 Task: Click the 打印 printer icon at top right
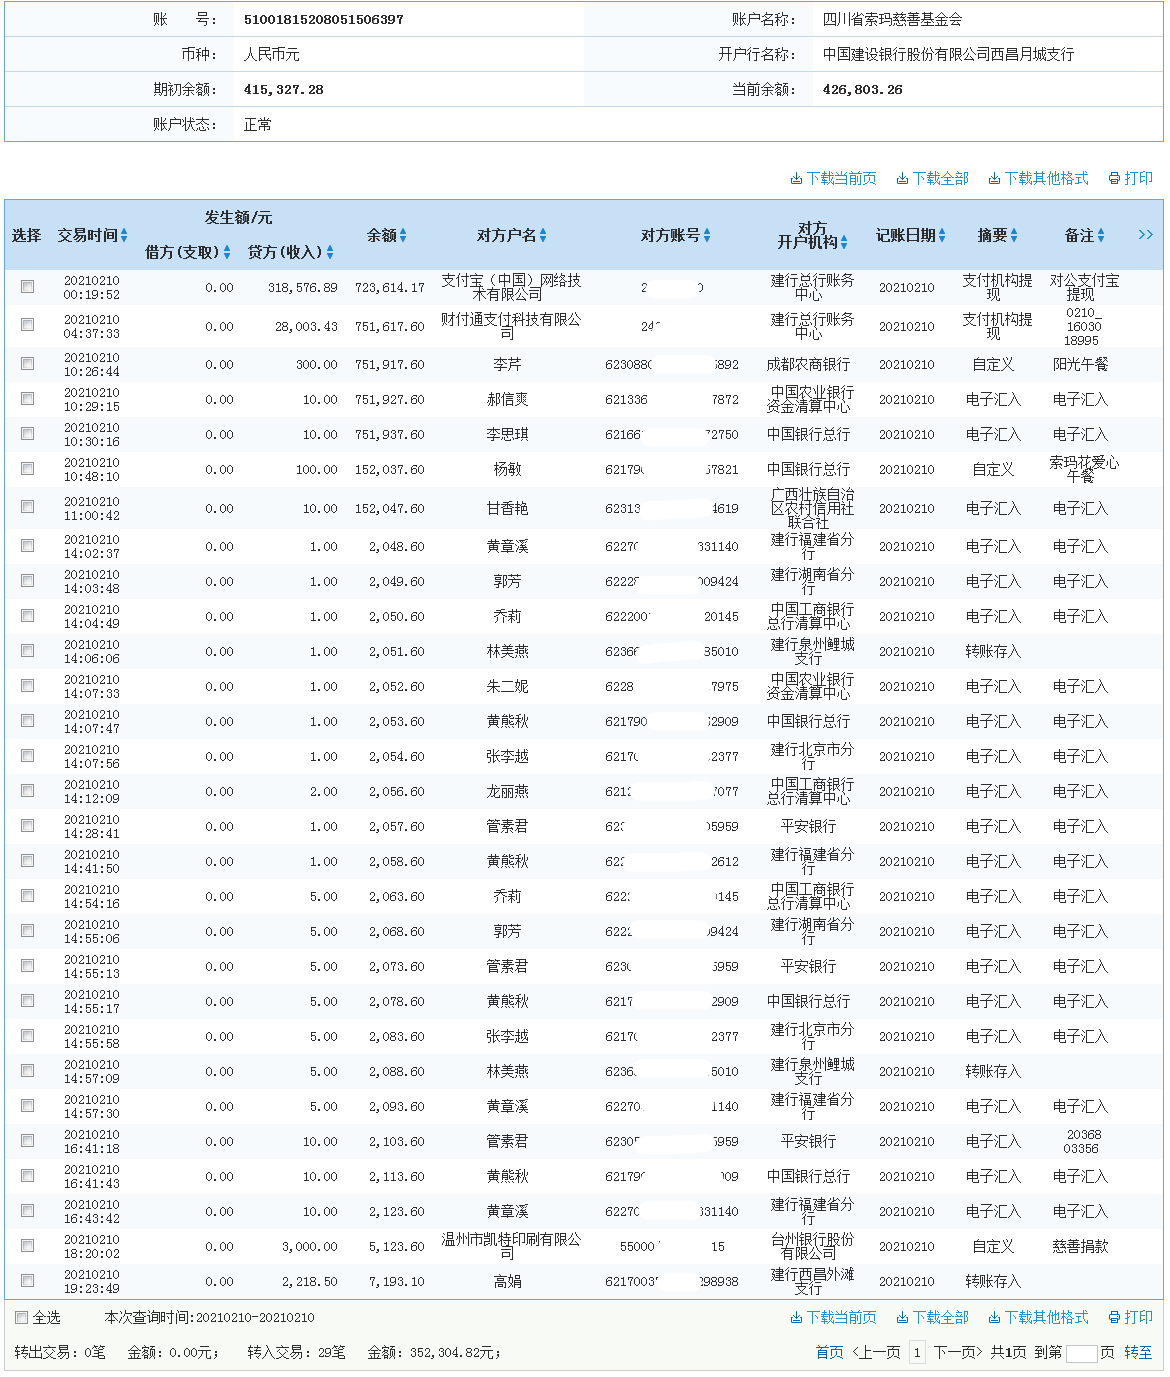[x=1114, y=178]
